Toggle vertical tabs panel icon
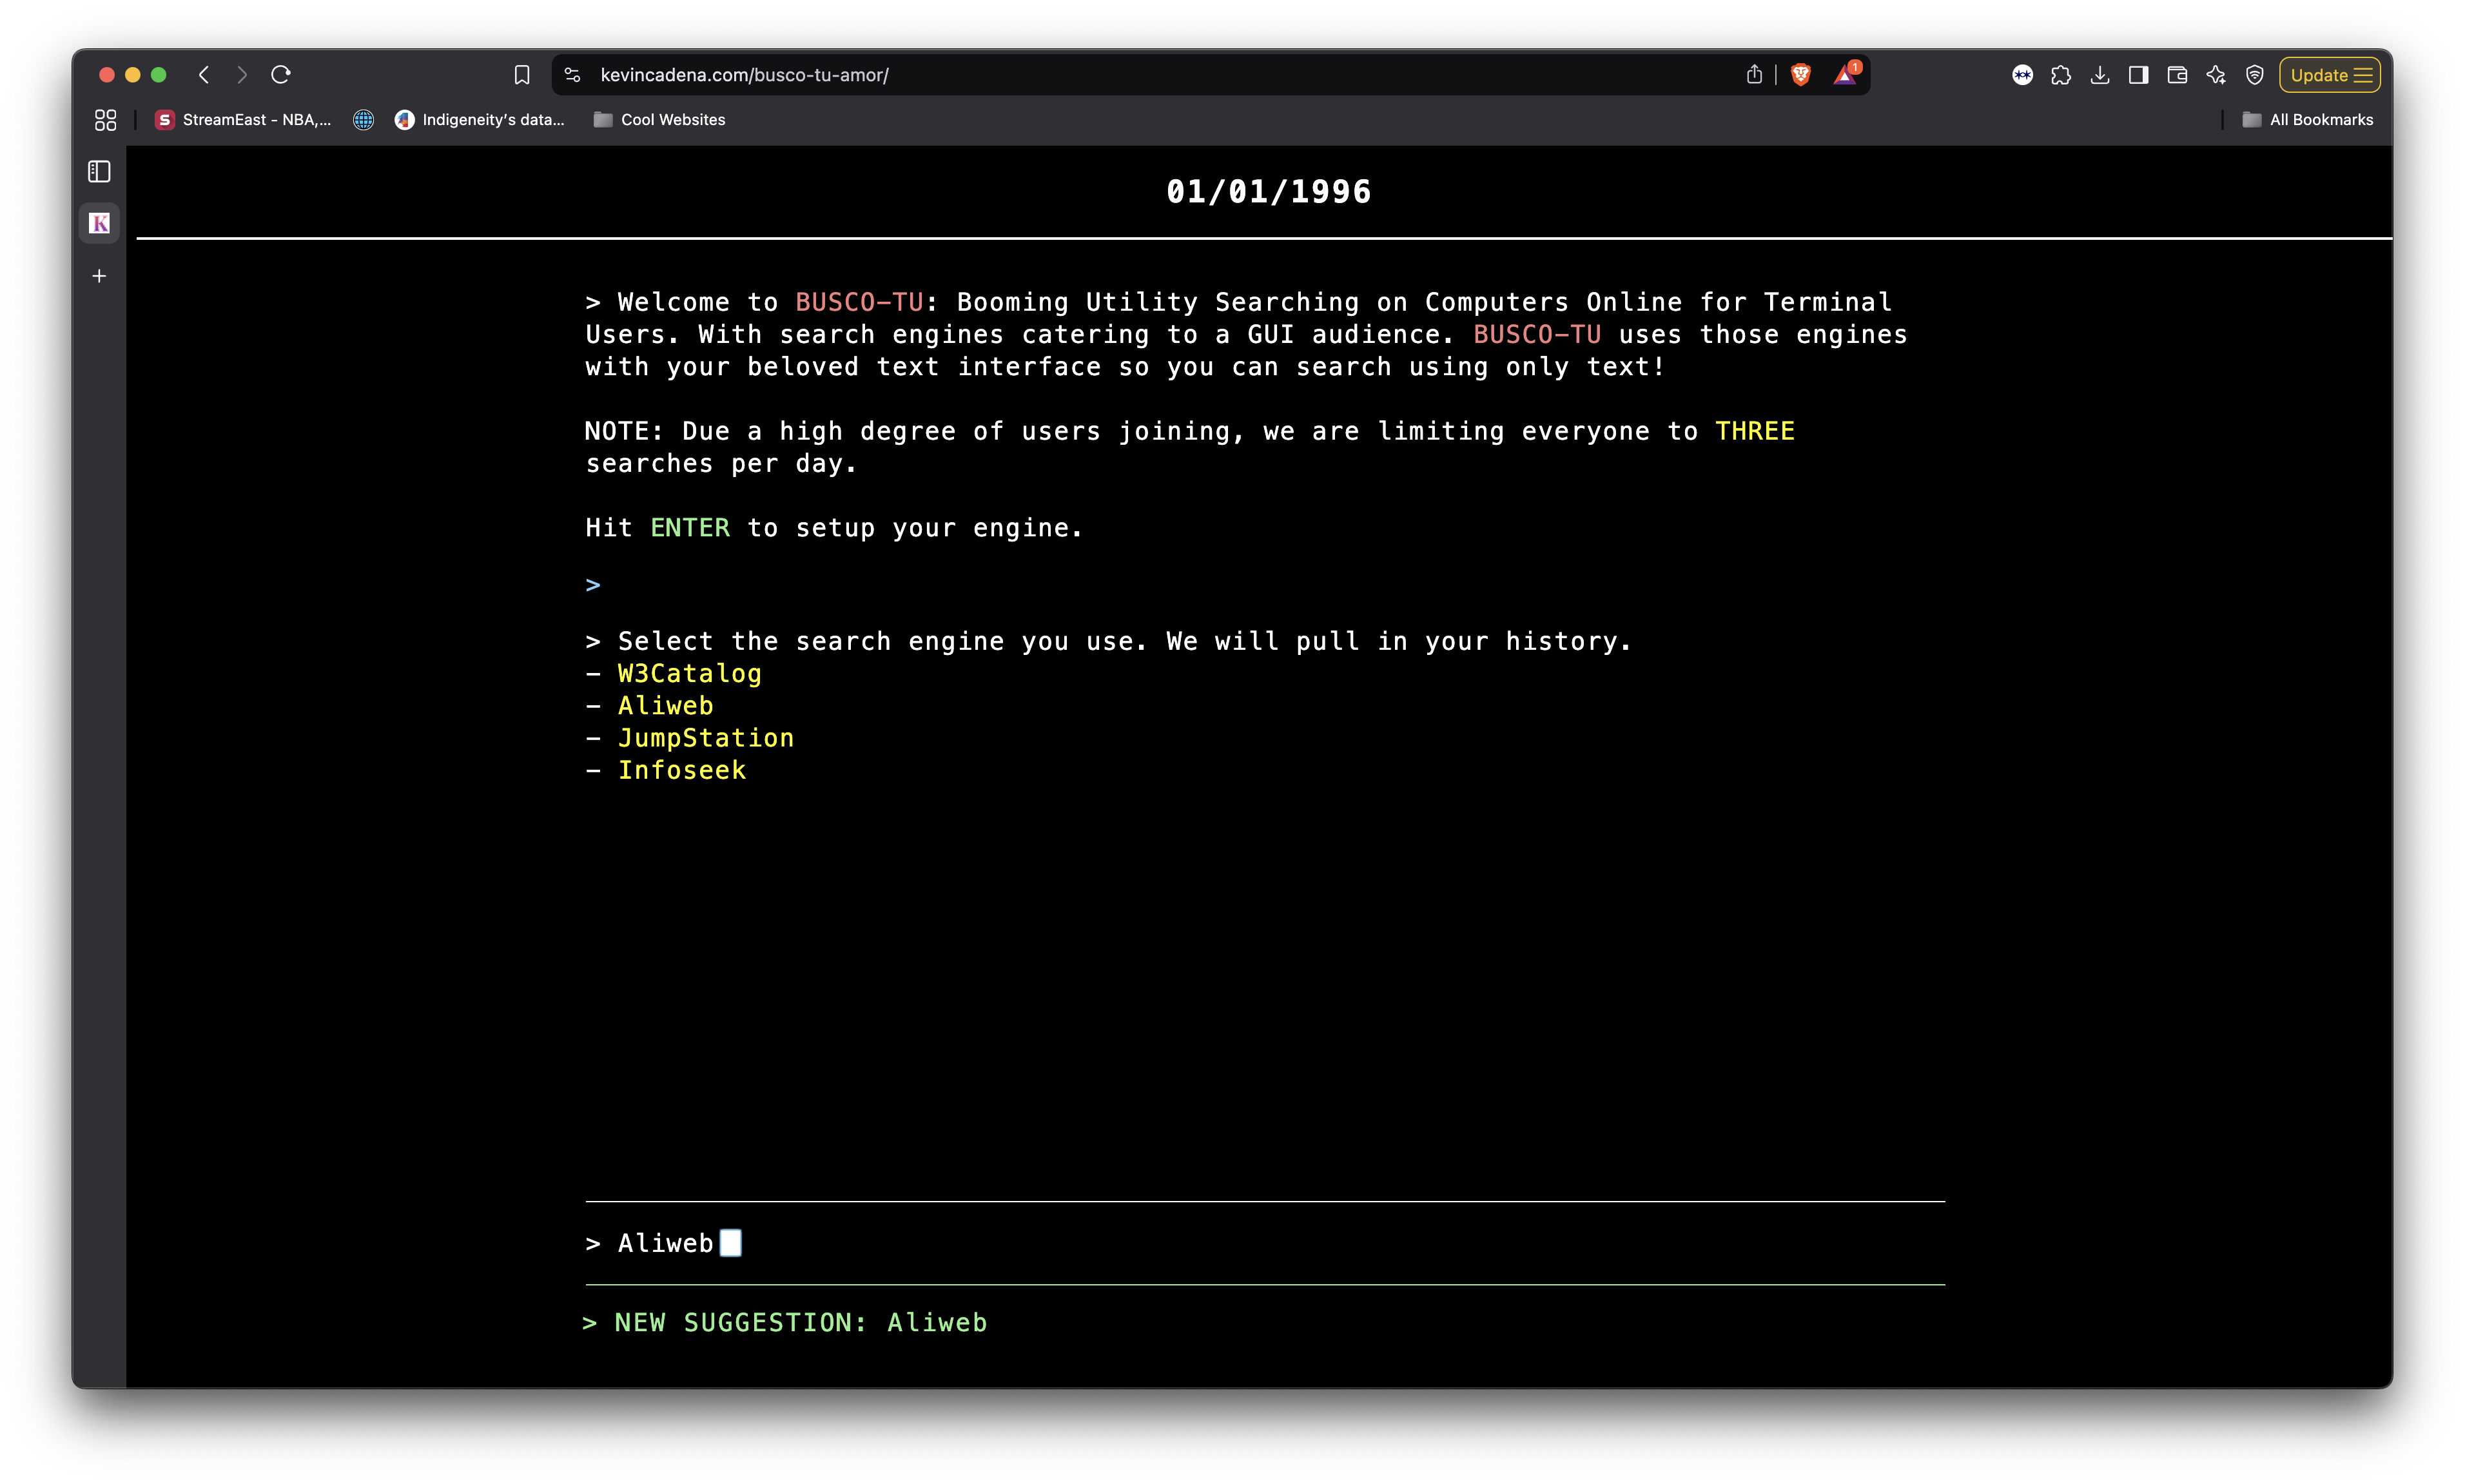Viewport: 2465px width, 1484px height. point(99,172)
